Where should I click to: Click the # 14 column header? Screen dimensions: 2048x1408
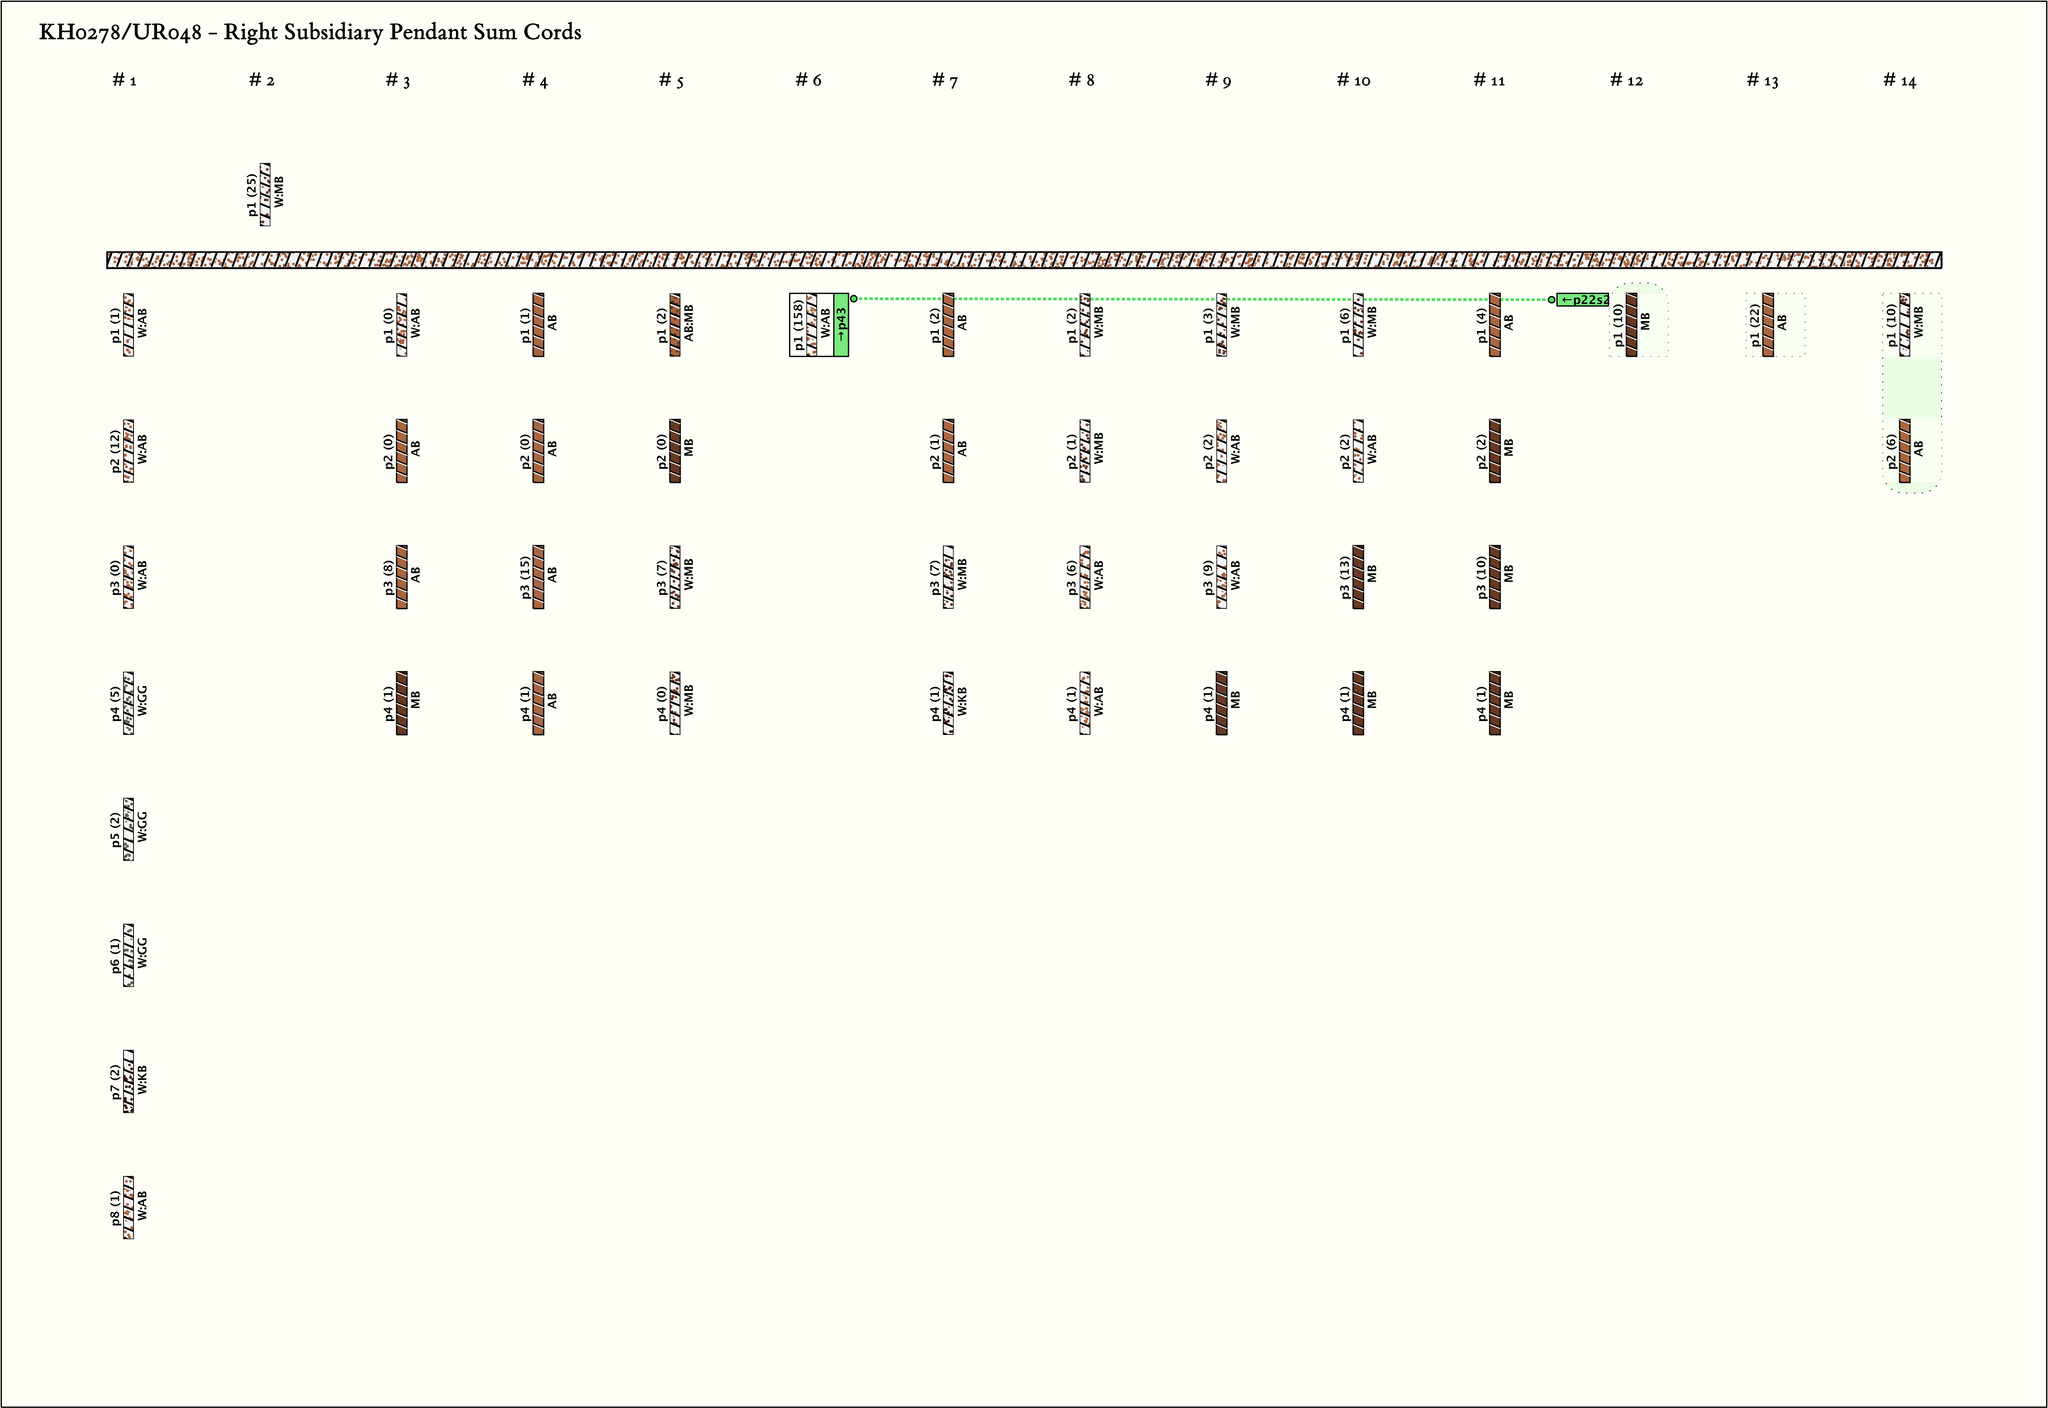pos(1899,81)
